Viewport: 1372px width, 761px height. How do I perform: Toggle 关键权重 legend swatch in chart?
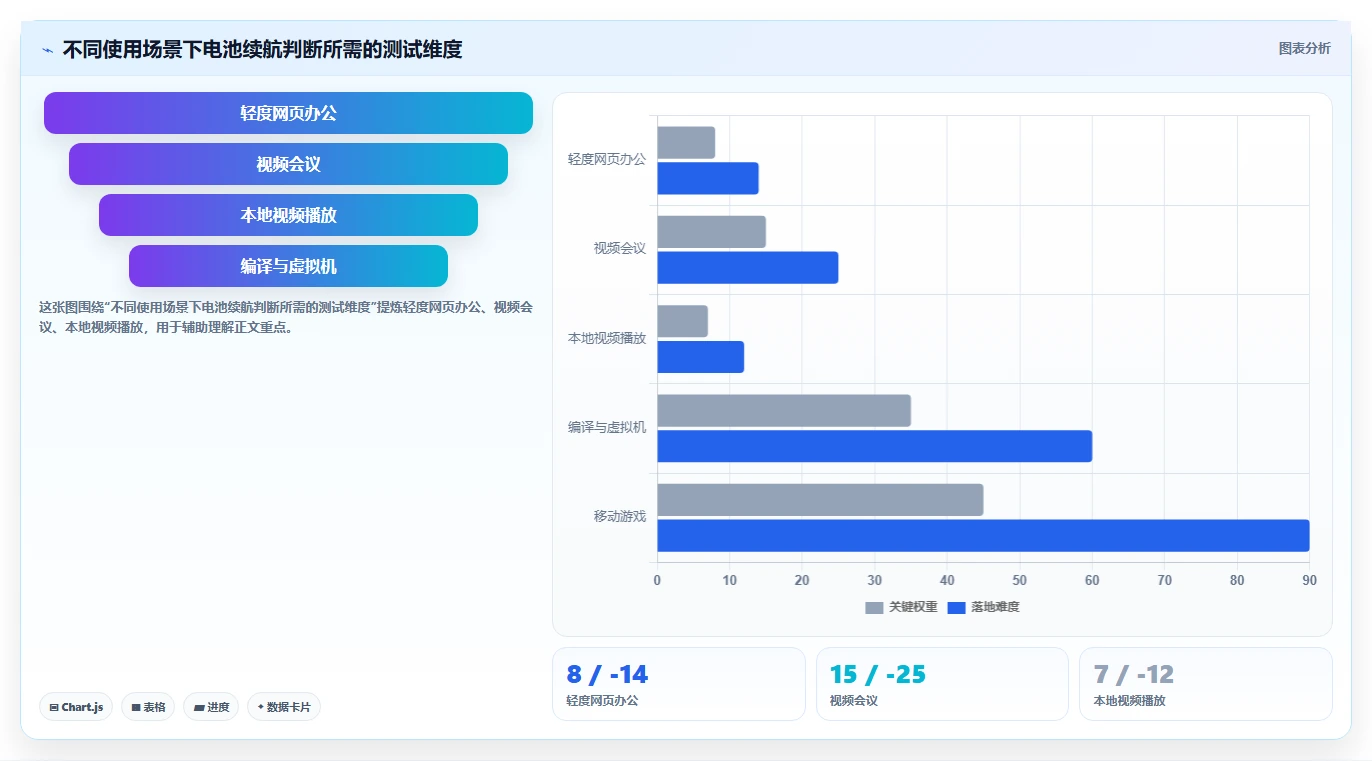874,607
